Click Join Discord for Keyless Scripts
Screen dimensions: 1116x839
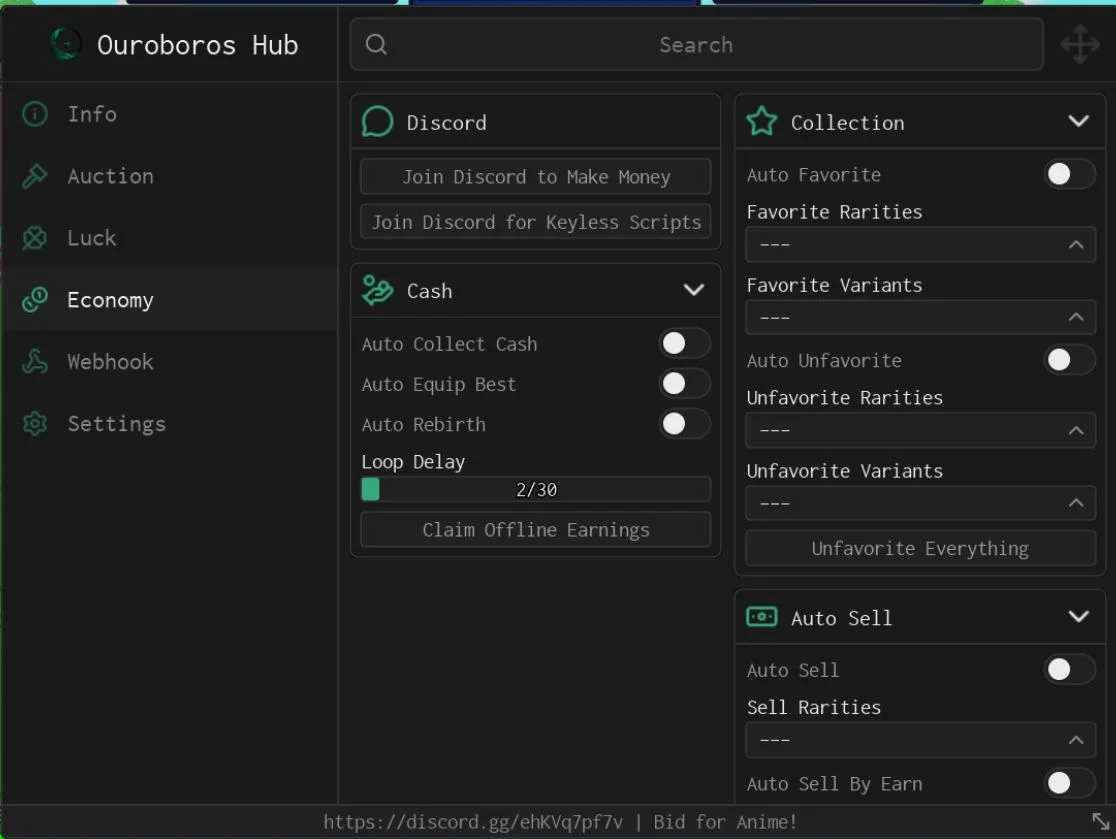535,221
